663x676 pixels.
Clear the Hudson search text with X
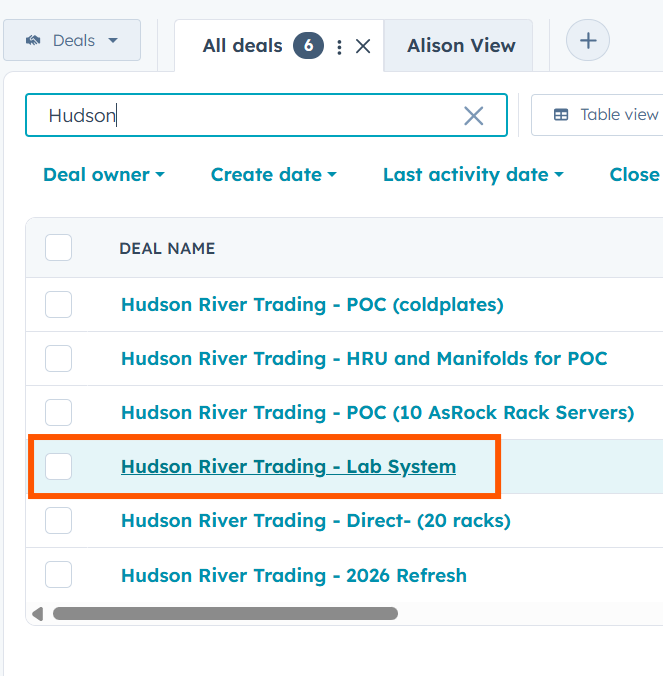(473, 116)
